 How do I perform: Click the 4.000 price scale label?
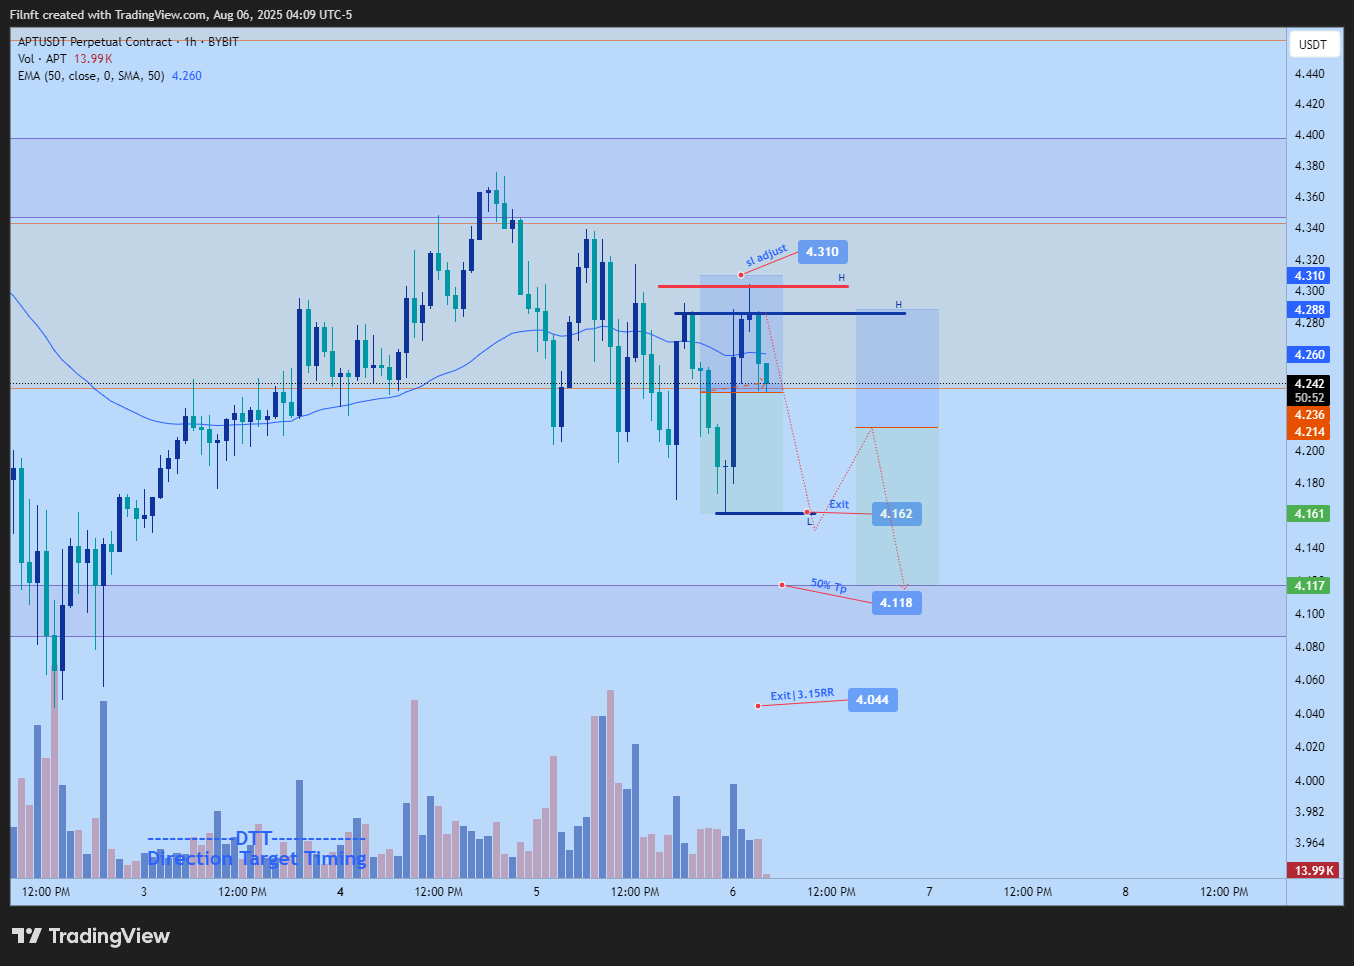coord(1309,781)
